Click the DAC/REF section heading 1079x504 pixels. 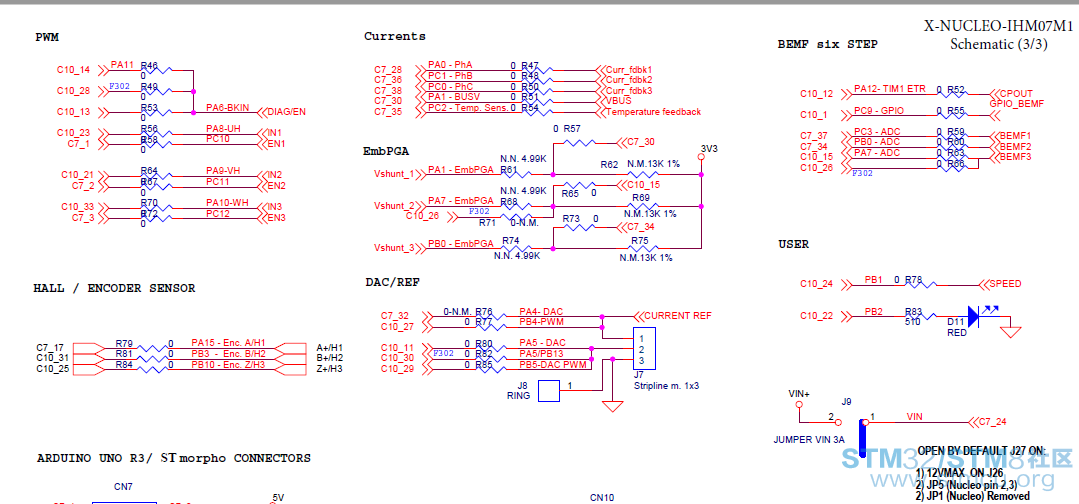click(x=392, y=282)
